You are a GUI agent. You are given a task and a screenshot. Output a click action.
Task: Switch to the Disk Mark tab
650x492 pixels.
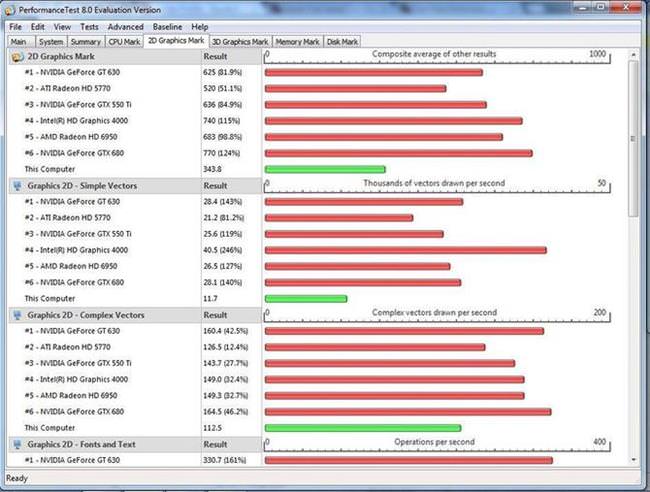(x=342, y=42)
